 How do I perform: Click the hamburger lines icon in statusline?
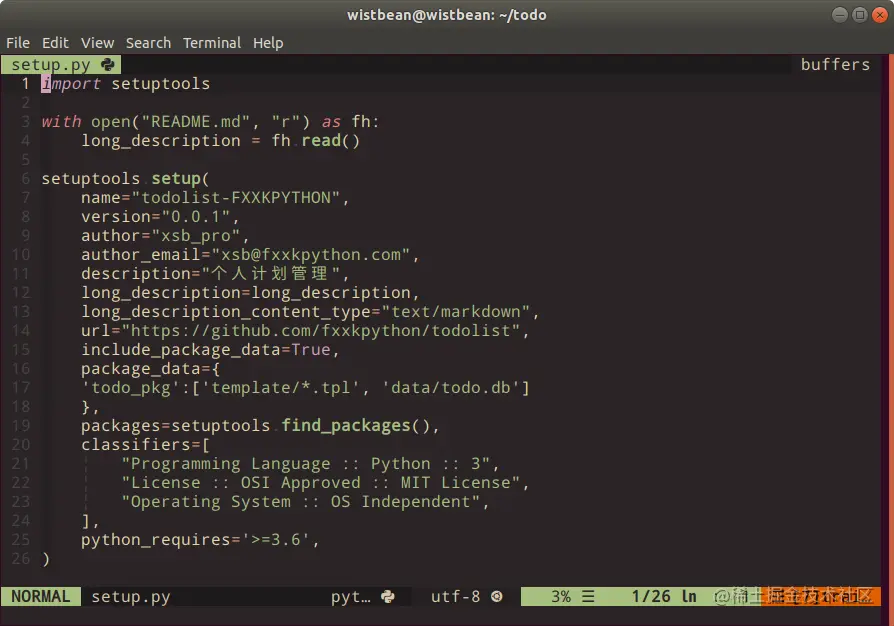coord(588,596)
